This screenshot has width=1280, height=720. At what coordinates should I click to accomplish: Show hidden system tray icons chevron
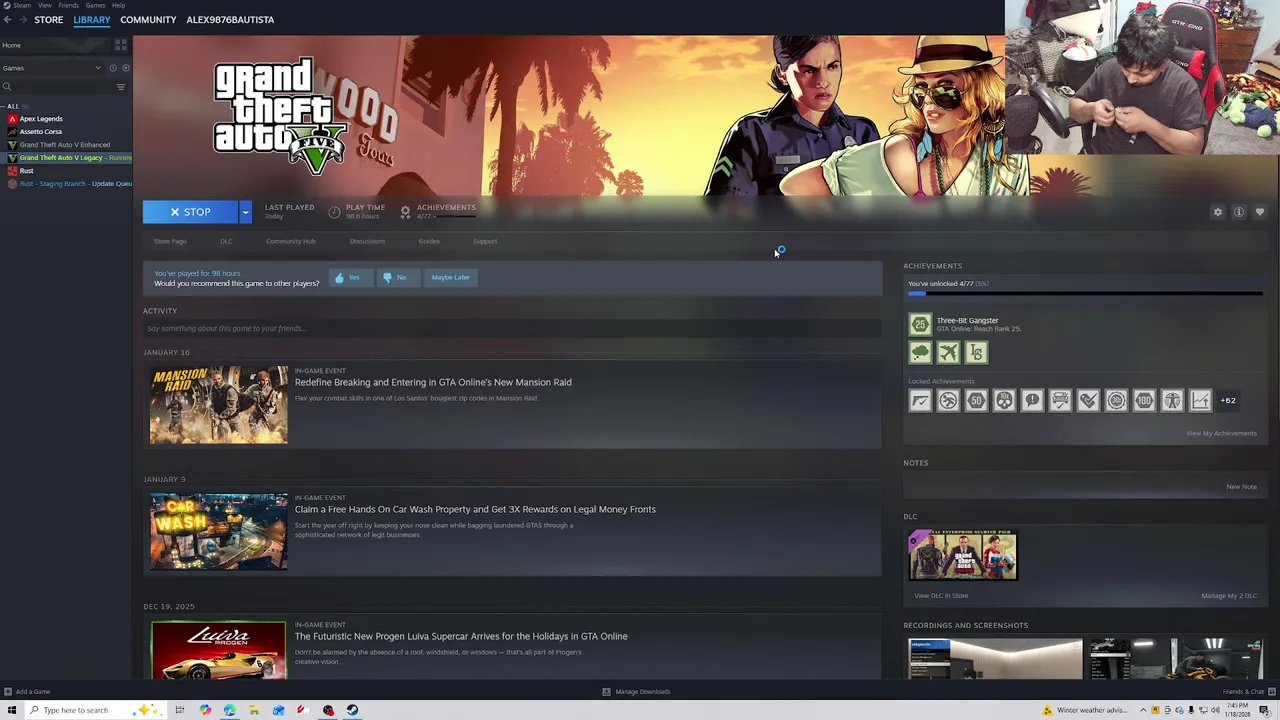pyautogui.click(x=1143, y=710)
